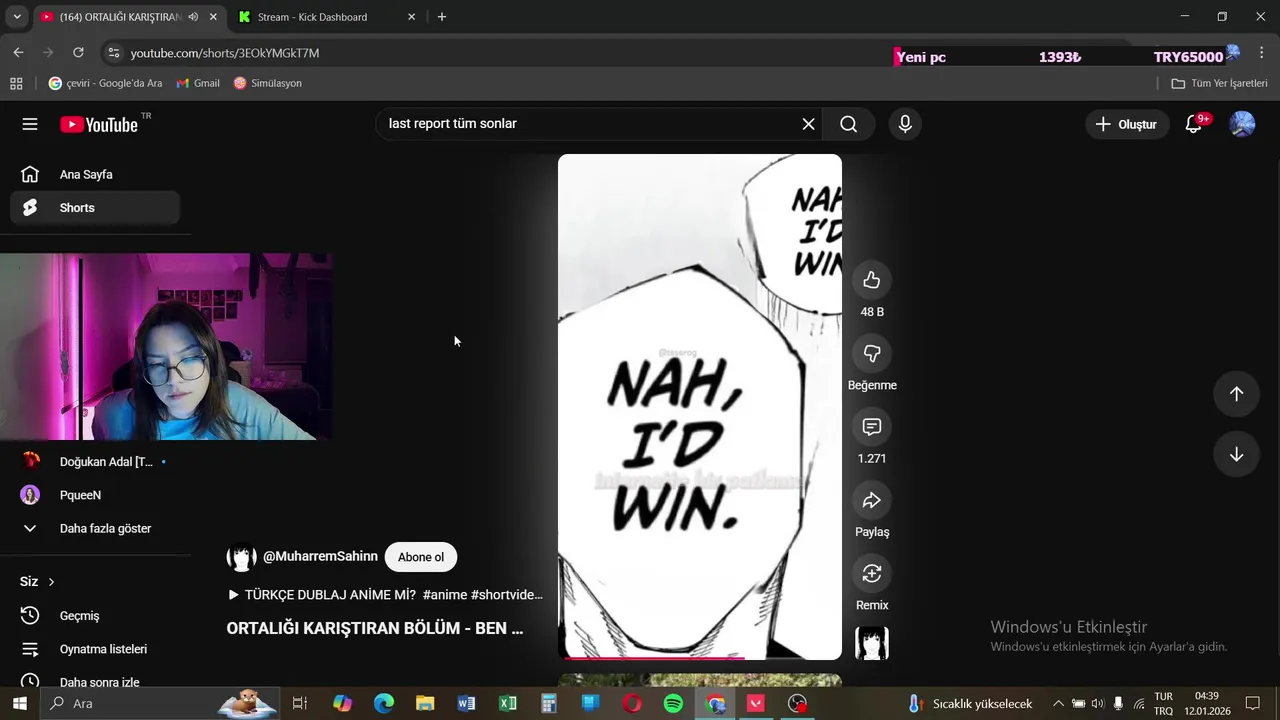Image resolution: width=1280 pixels, height=720 pixels.
Task: Click the address bar URL
Action: tap(224, 53)
